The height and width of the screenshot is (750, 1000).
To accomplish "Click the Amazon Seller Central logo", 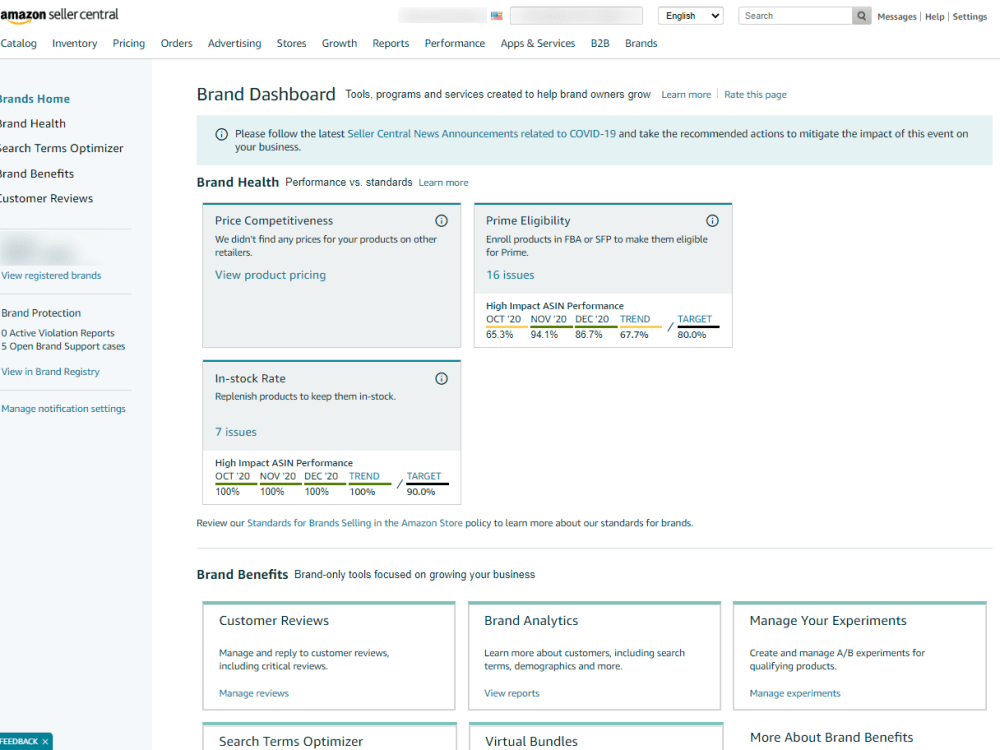I will (59, 15).
